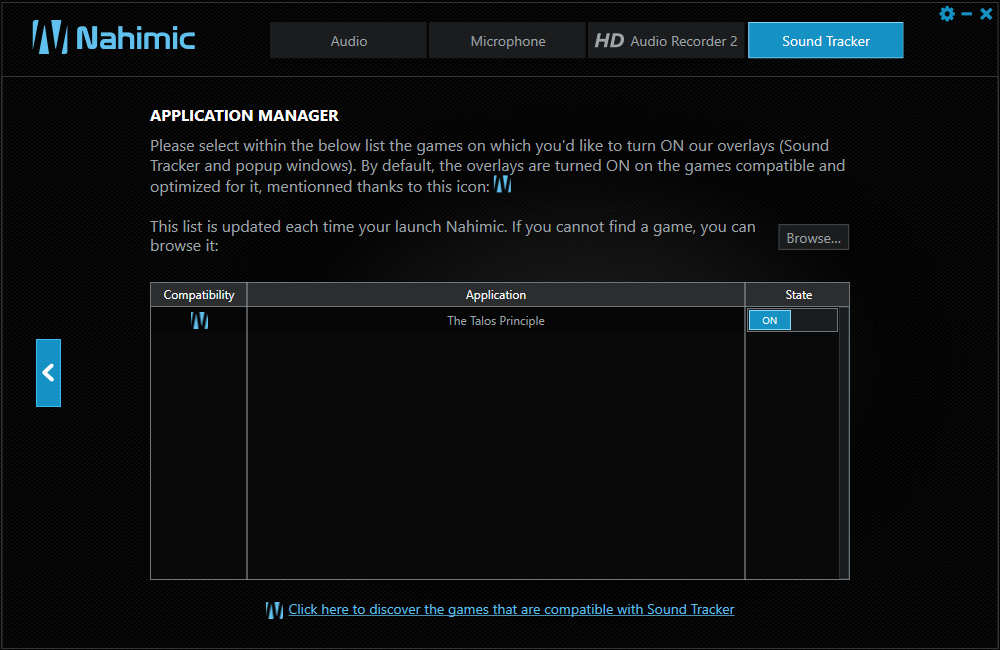Image resolution: width=1000 pixels, height=650 pixels.
Task: Toggle The Talos Principle overlay state ON switch
Action: tap(793, 320)
